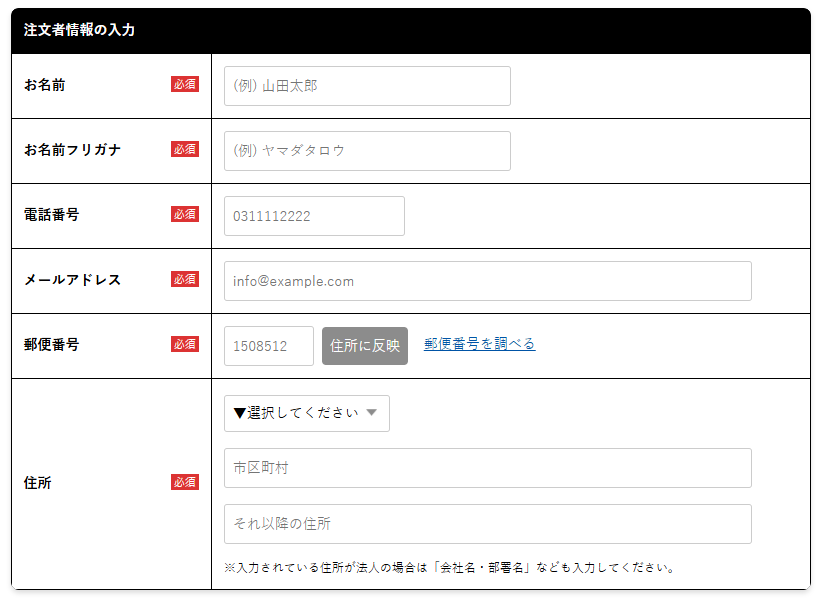Click the メールアドレス row label
The image size is (828, 607).
(x=72, y=280)
